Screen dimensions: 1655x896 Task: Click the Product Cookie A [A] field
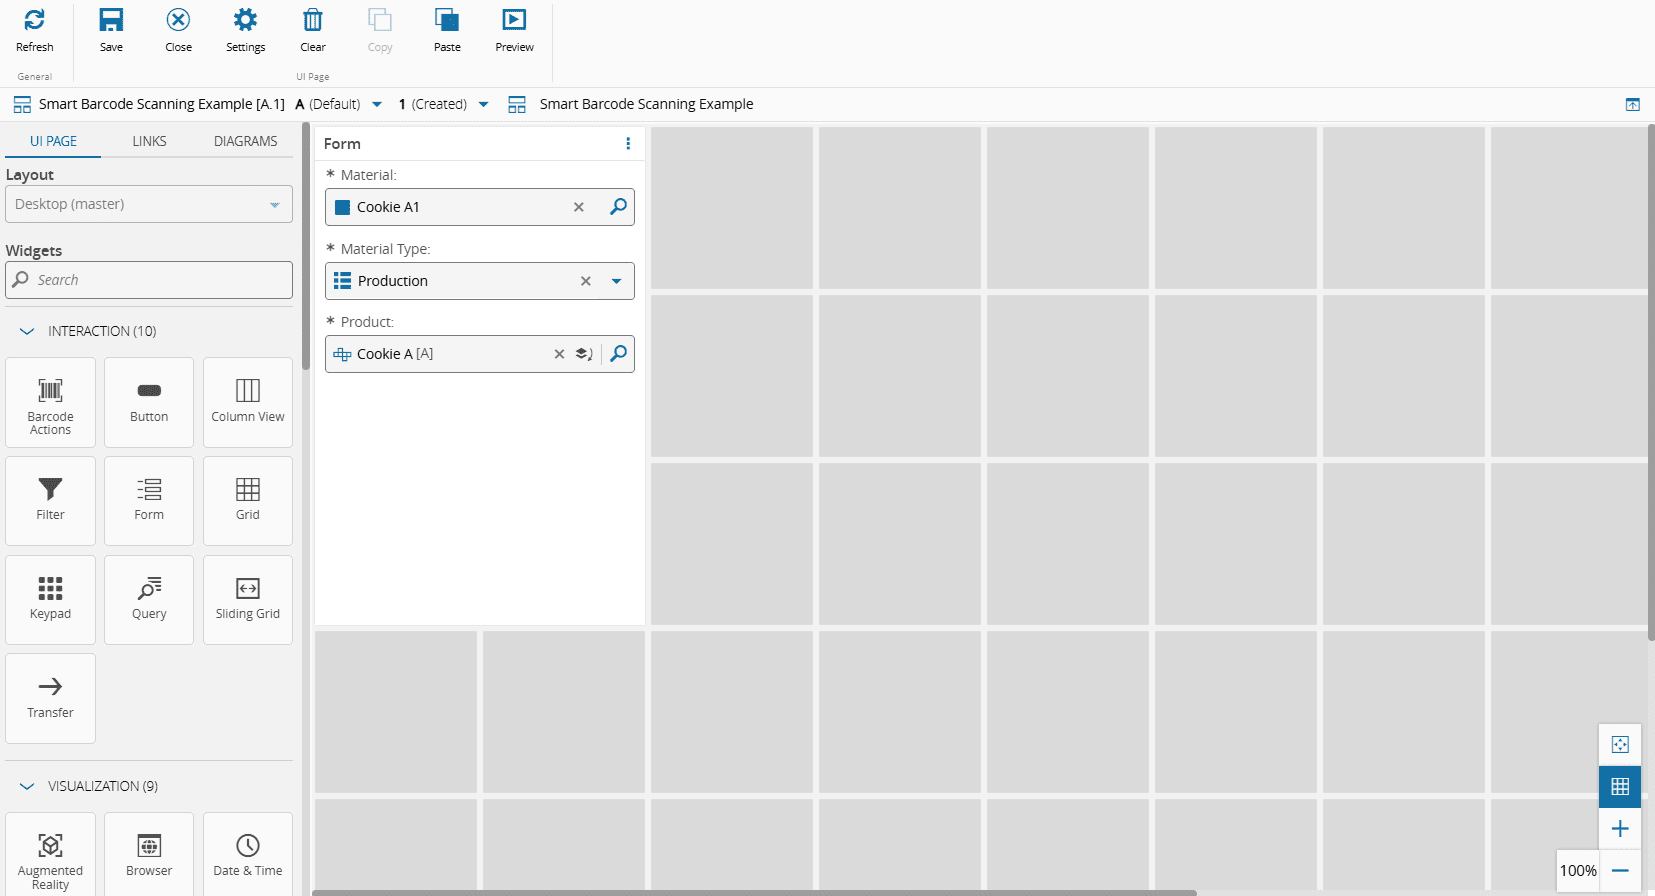[x=480, y=354]
